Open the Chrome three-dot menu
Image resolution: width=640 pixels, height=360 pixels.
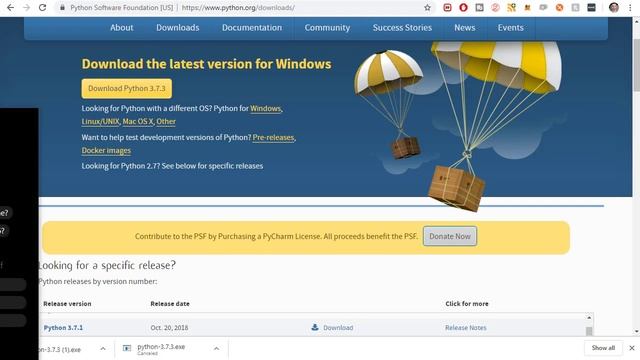pos(630,7)
